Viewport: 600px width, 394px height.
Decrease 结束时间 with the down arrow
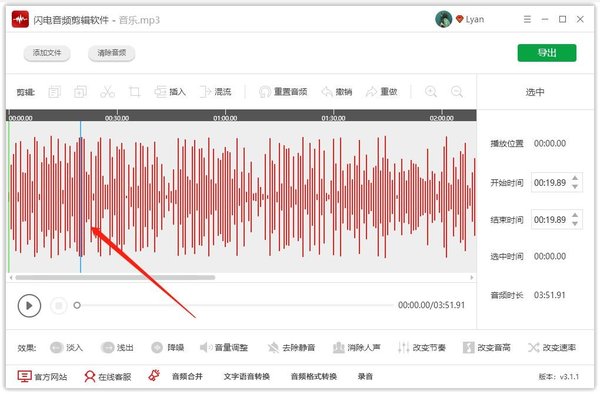tap(575, 224)
